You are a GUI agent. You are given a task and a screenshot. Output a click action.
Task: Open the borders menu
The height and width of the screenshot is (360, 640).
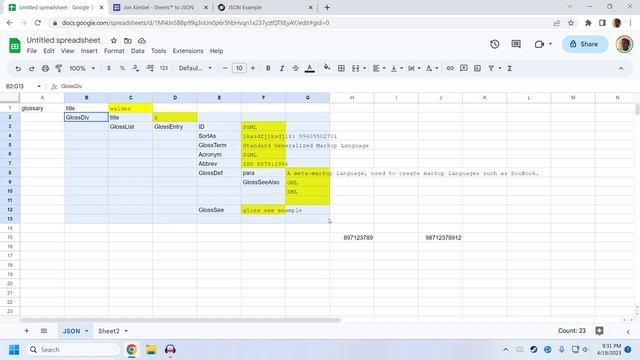click(341, 69)
